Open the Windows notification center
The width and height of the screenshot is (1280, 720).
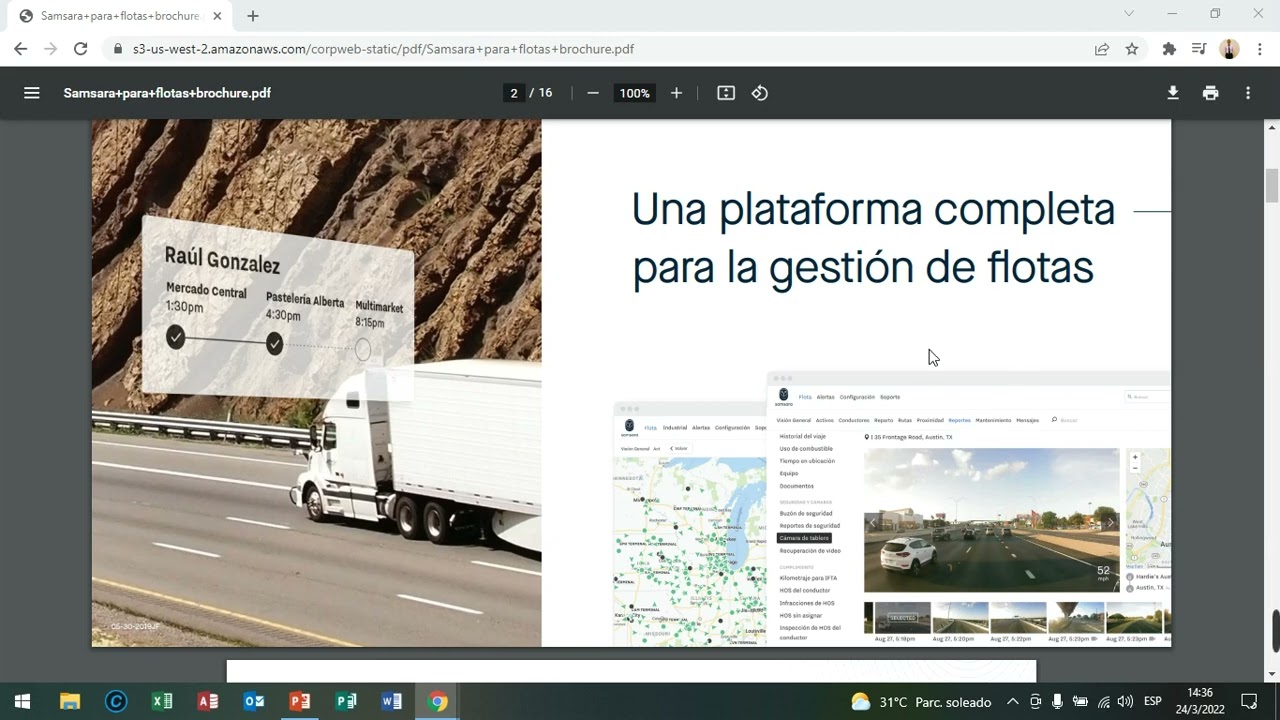(1249, 702)
